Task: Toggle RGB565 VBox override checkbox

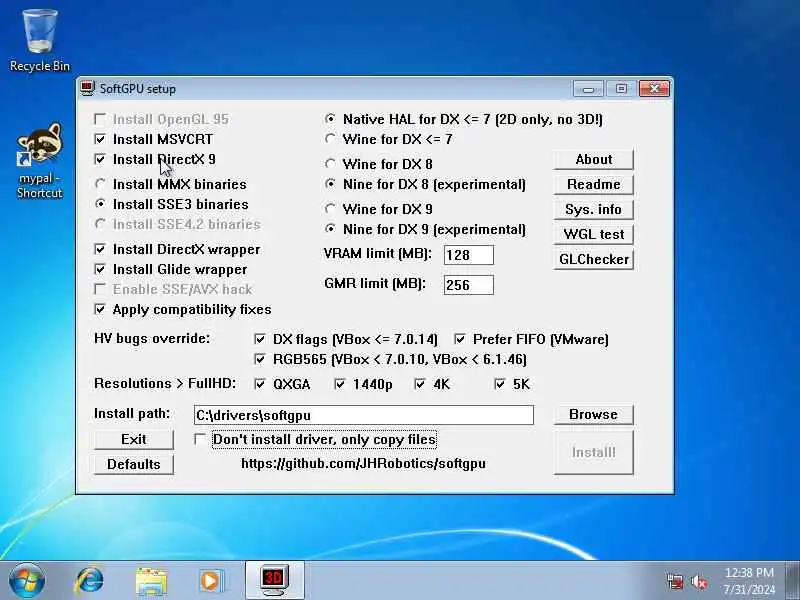Action: click(260, 359)
